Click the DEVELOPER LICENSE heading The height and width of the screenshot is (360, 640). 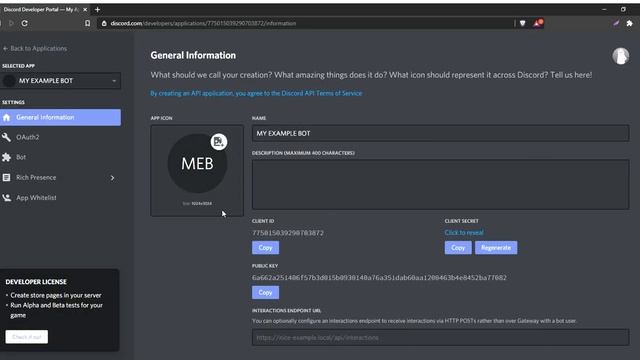pyautogui.click(x=36, y=282)
